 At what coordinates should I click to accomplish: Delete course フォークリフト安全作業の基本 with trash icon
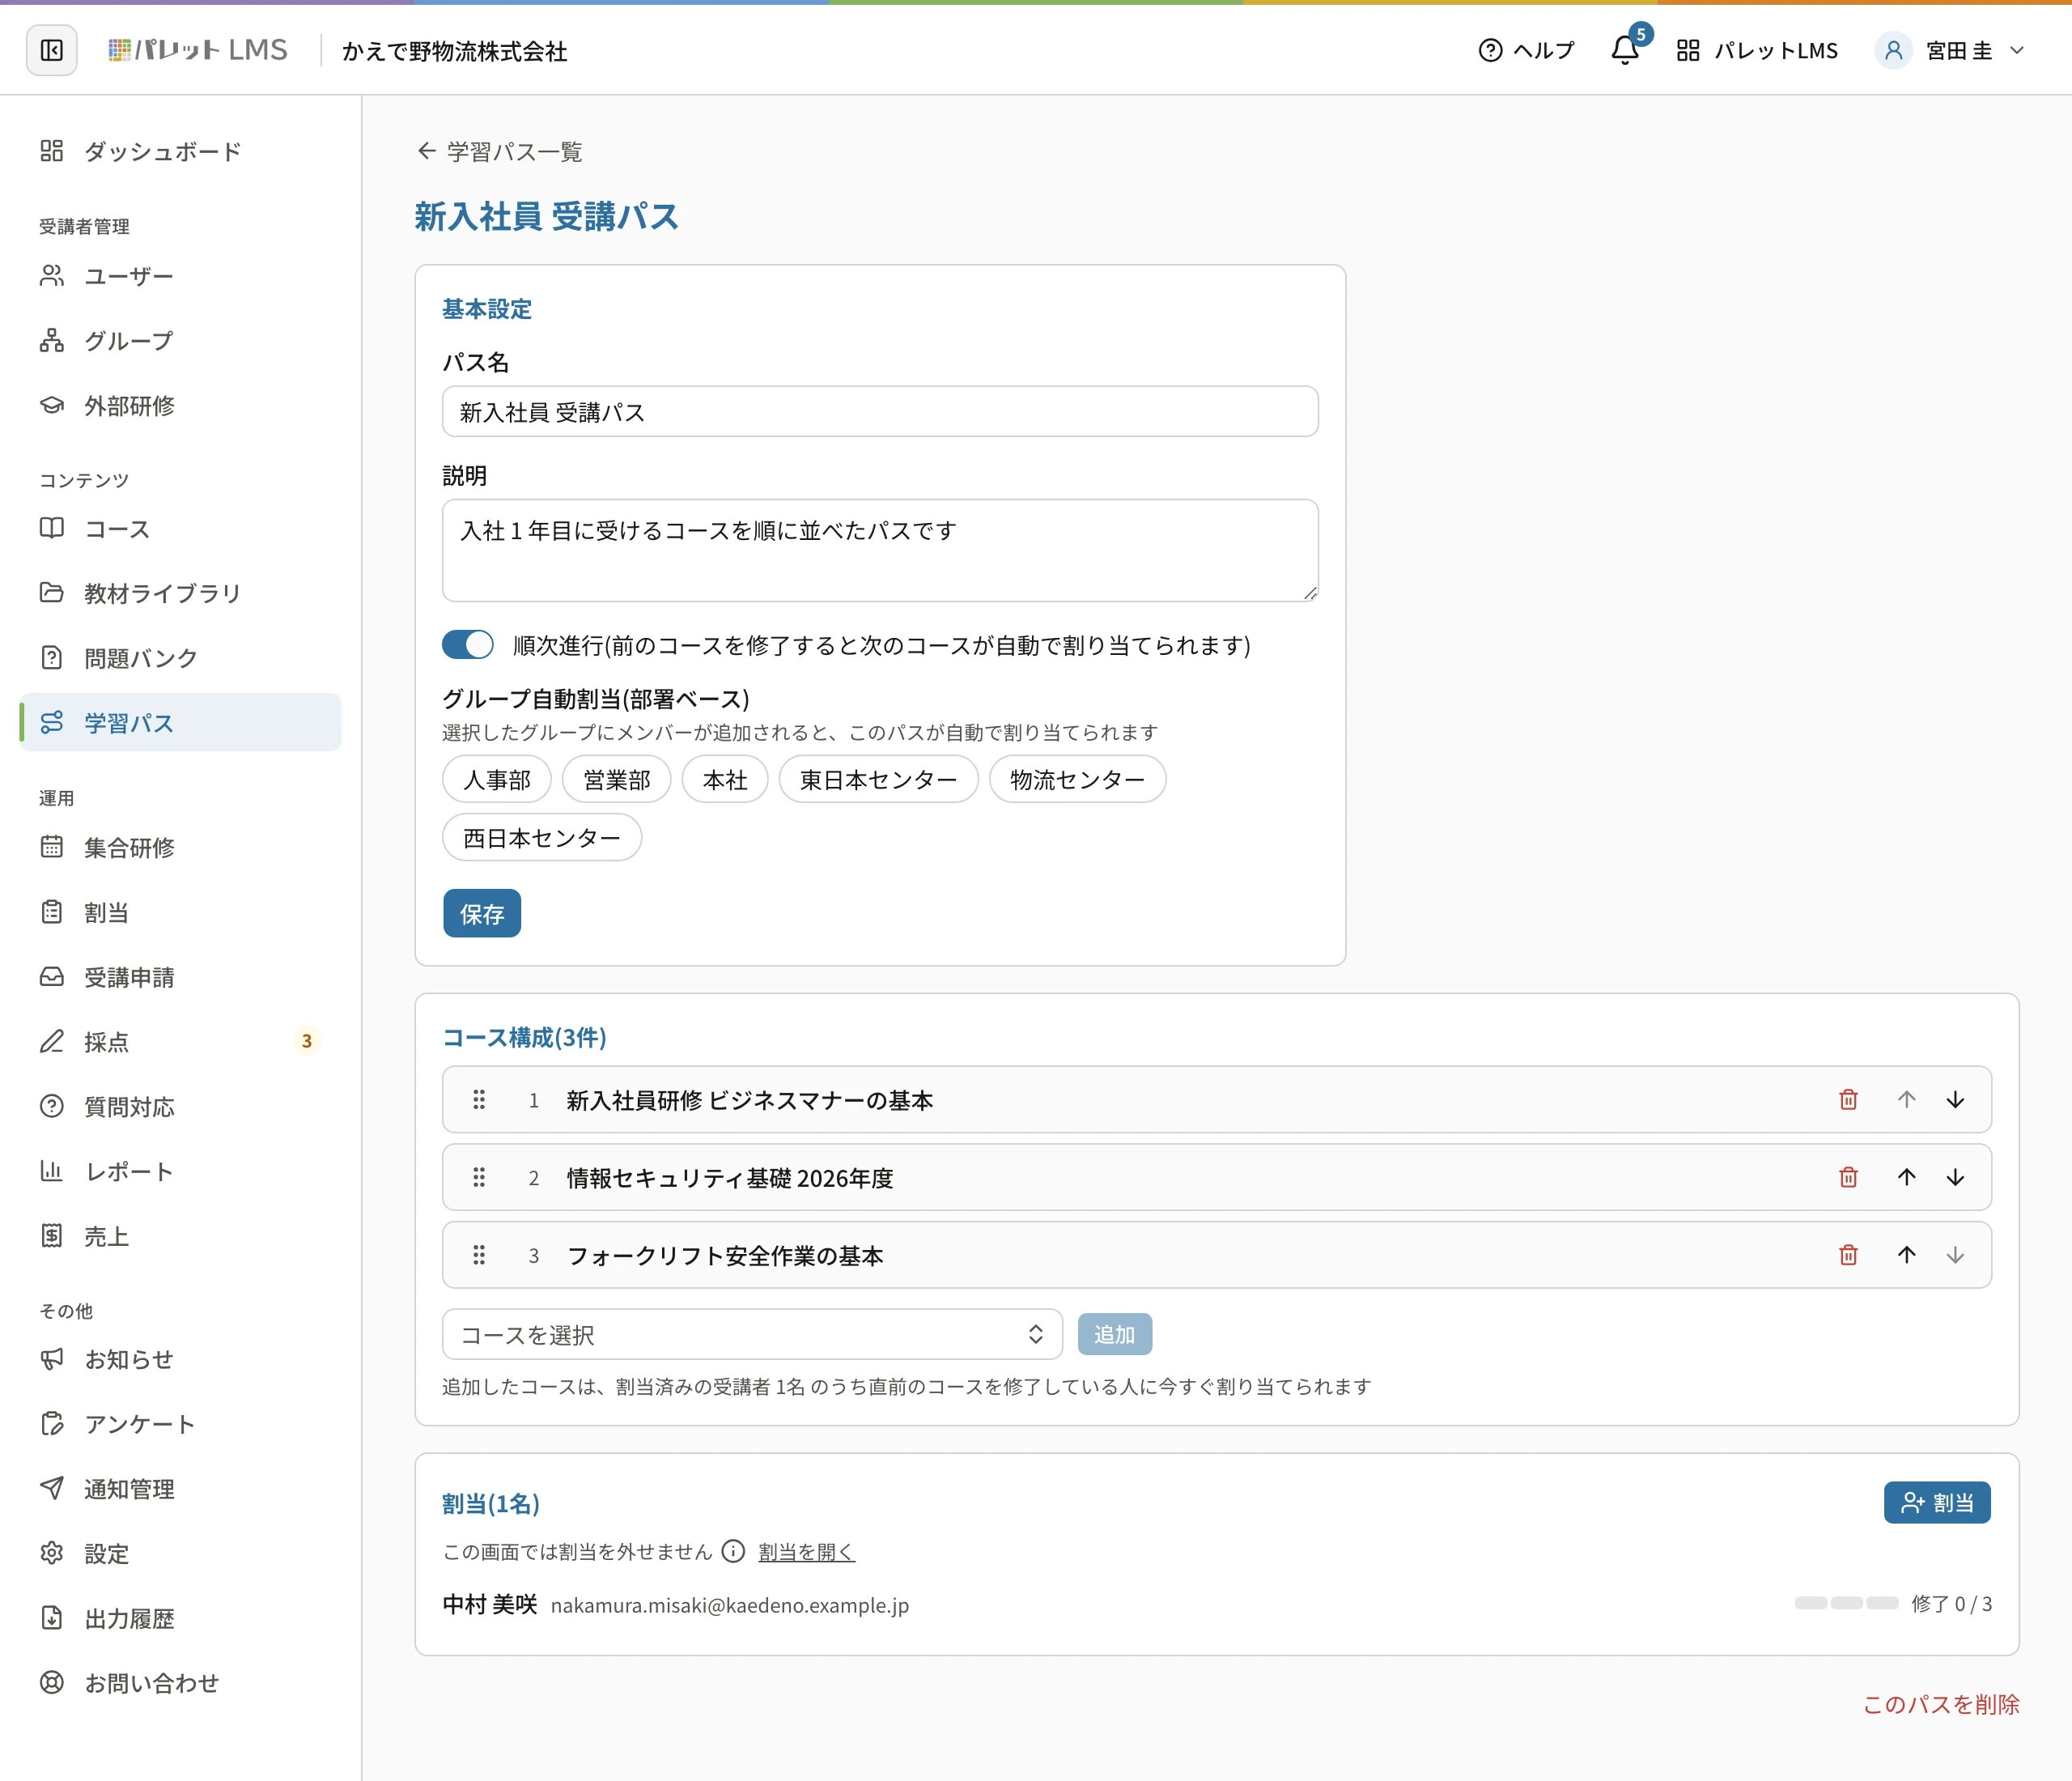pos(1848,1255)
